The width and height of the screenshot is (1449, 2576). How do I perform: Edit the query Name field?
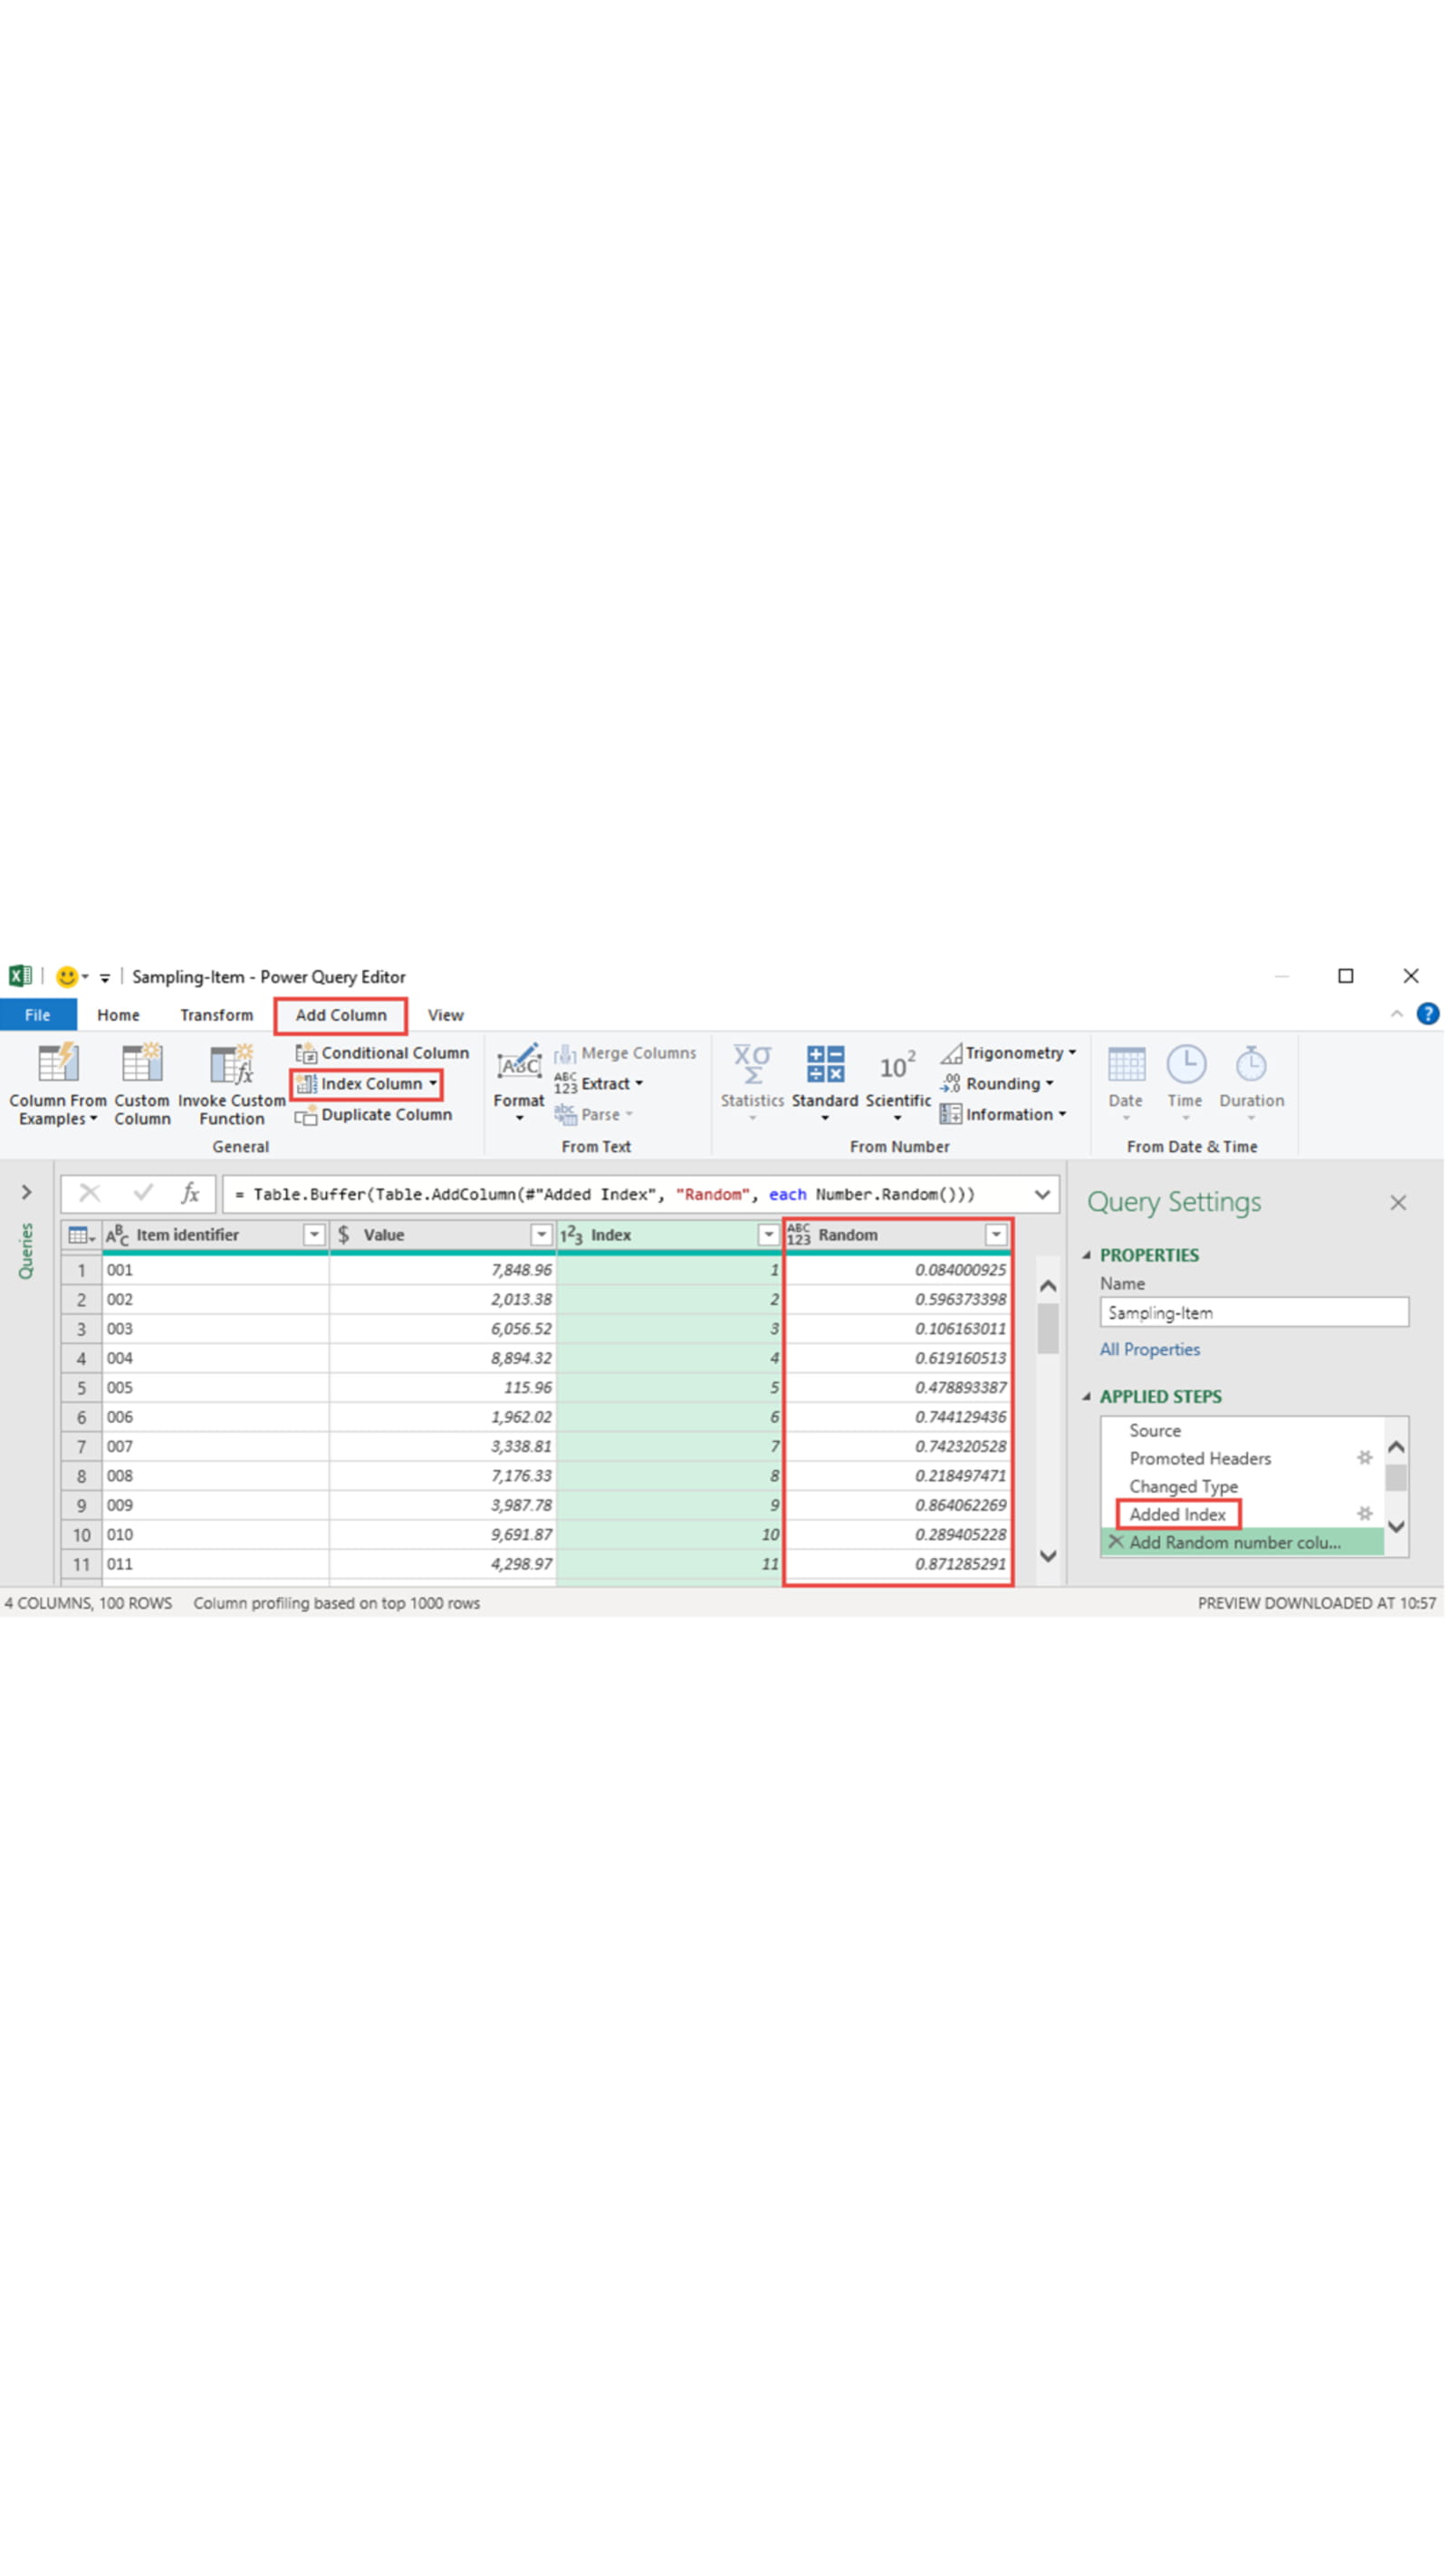coord(1254,1312)
